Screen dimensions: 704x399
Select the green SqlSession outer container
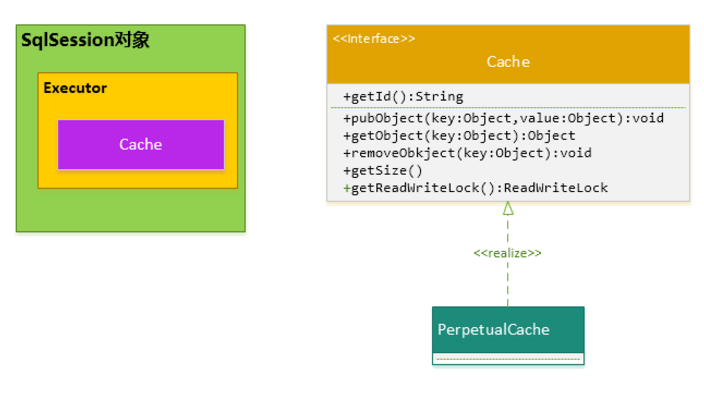131,128
